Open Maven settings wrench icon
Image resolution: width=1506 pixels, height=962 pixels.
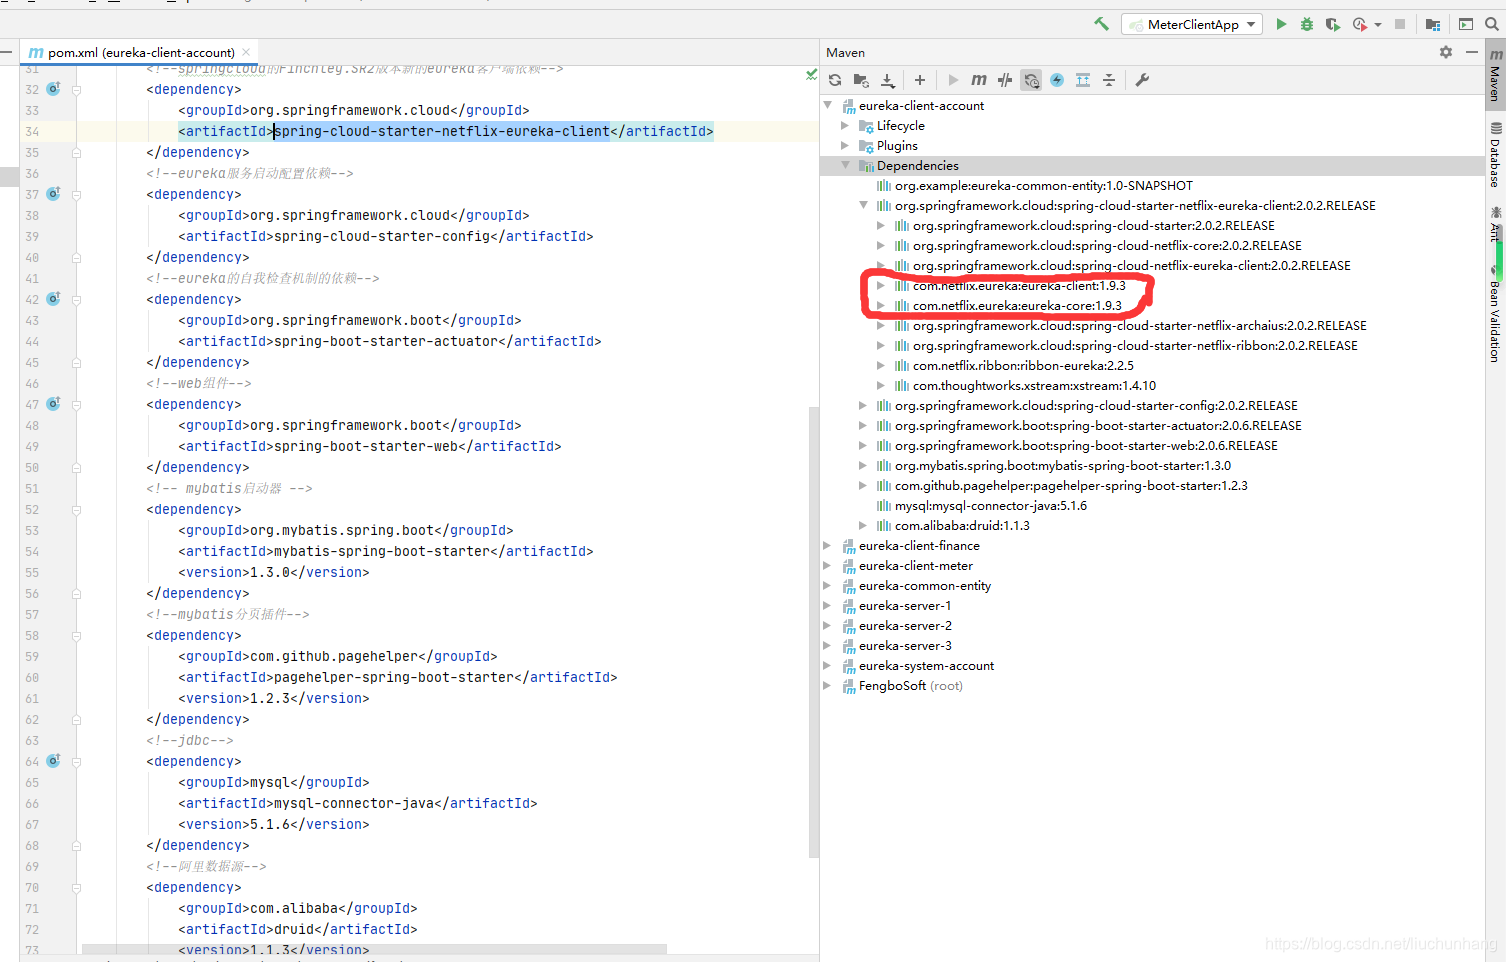click(x=1142, y=80)
